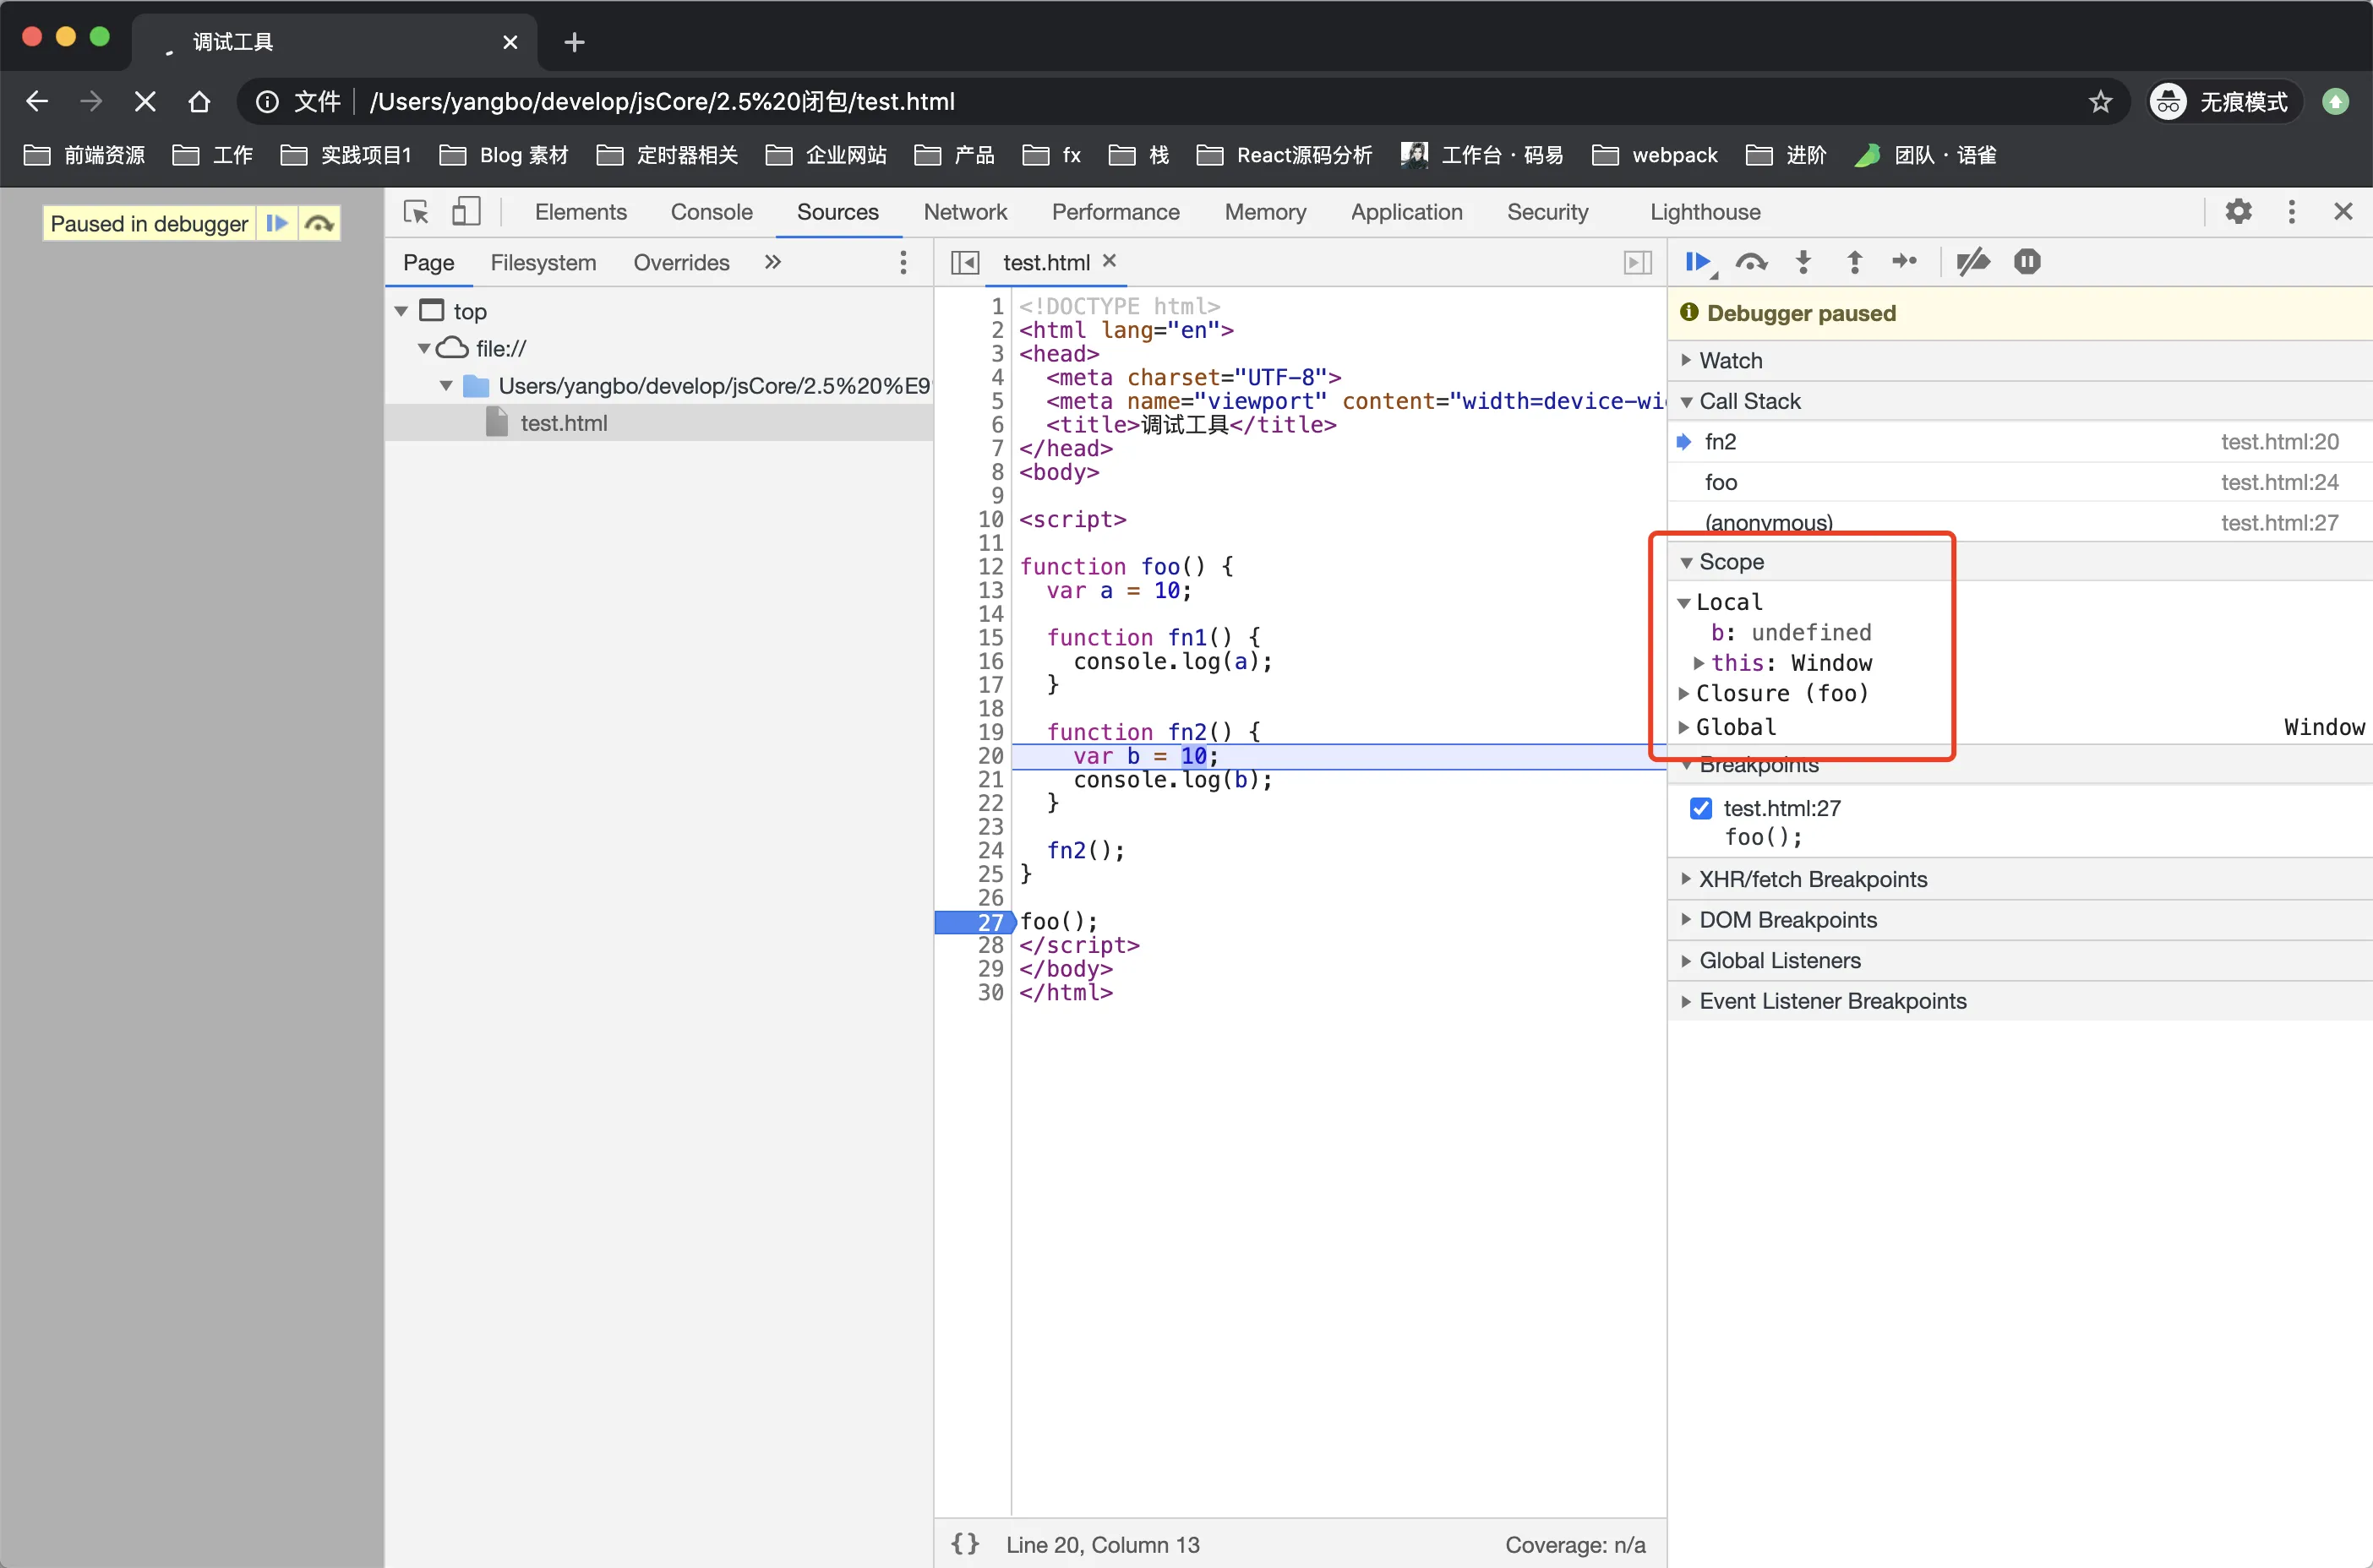The height and width of the screenshot is (1568, 2373).
Task: Go back to previous page
Action: (37, 101)
